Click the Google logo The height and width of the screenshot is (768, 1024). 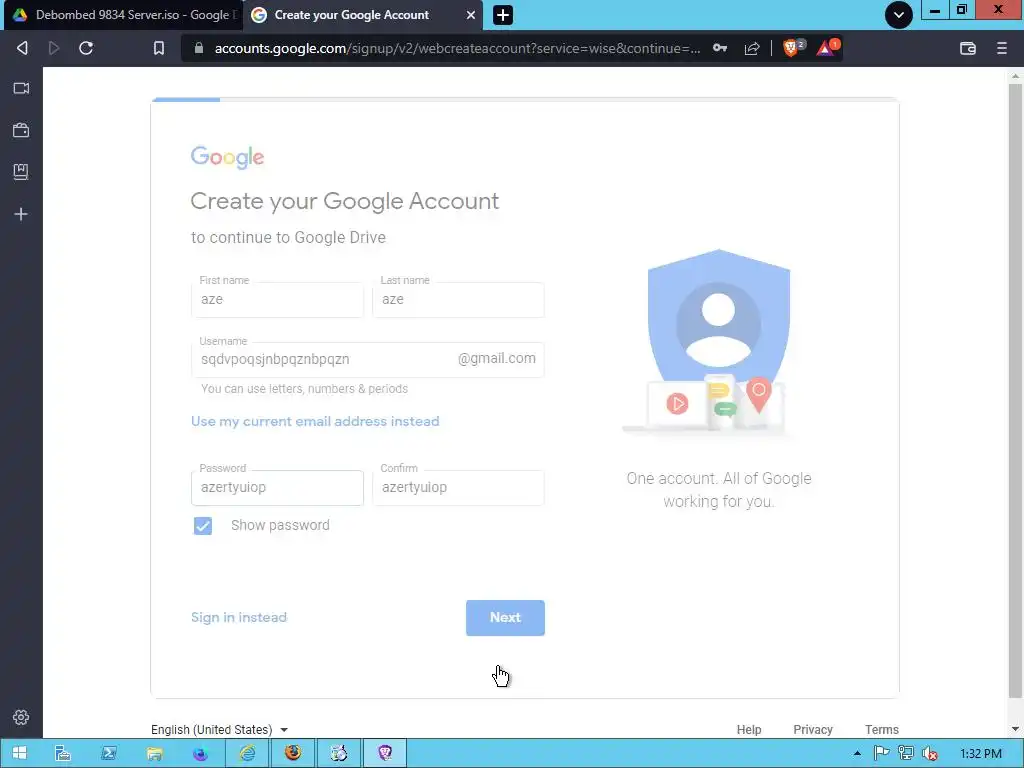(227, 157)
